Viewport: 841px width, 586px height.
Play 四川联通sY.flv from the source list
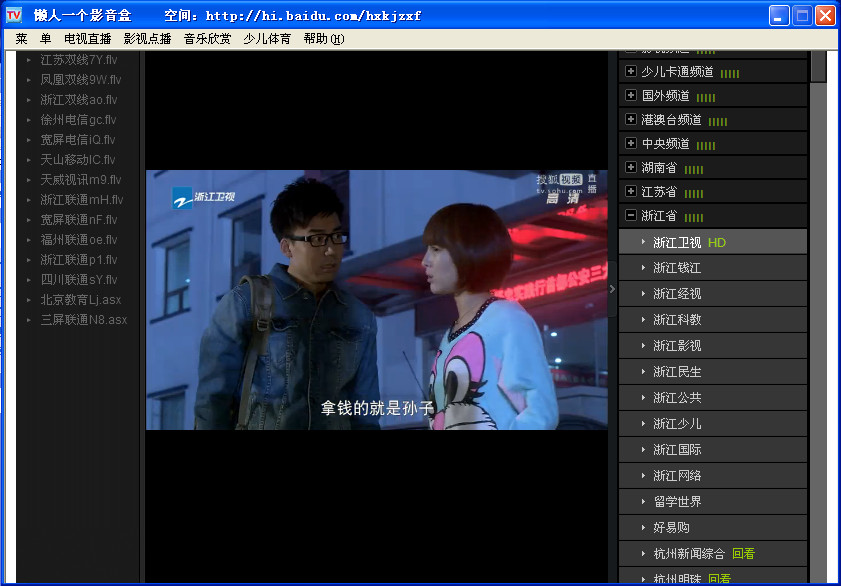(x=79, y=279)
